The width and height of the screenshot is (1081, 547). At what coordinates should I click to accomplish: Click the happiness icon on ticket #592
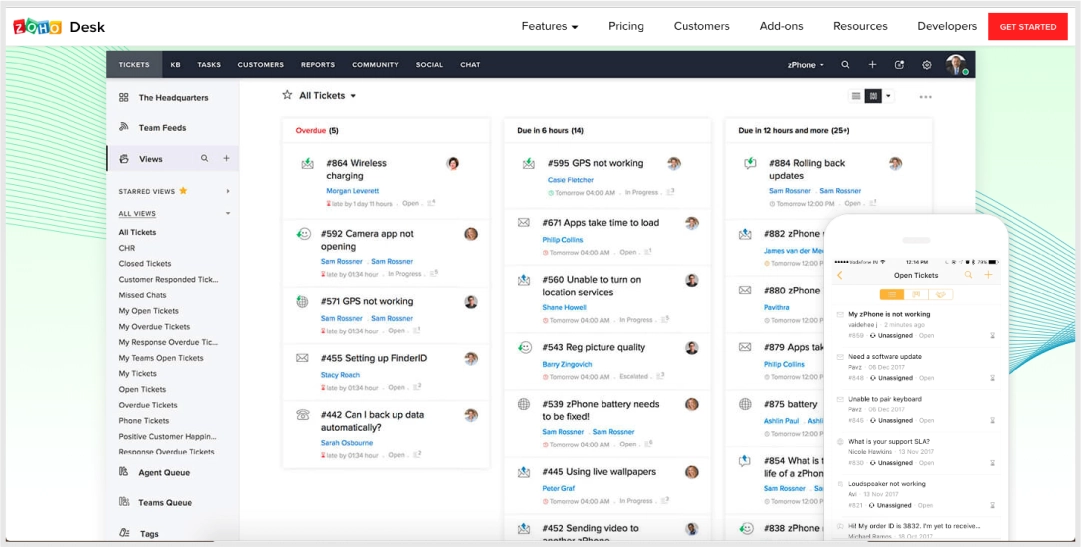pyautogui.click(x=303, y=234)
